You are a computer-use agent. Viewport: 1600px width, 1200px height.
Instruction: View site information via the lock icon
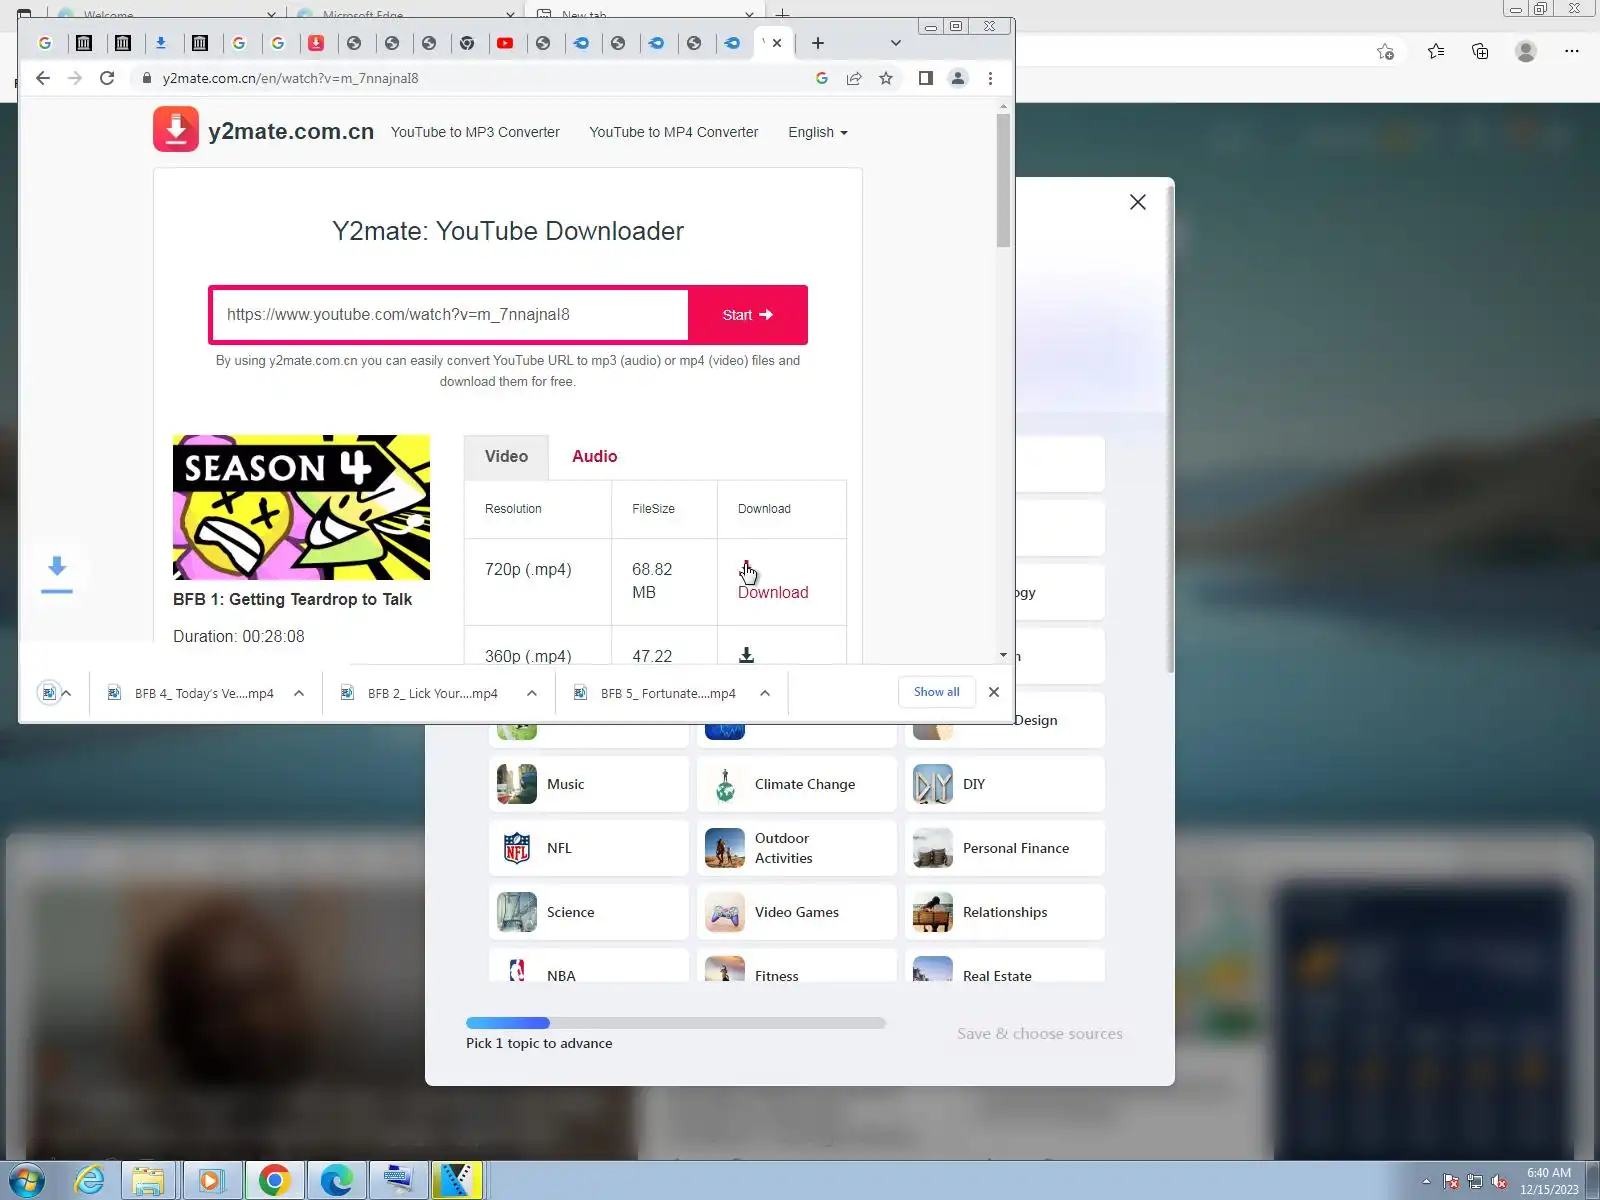[147, 78]
